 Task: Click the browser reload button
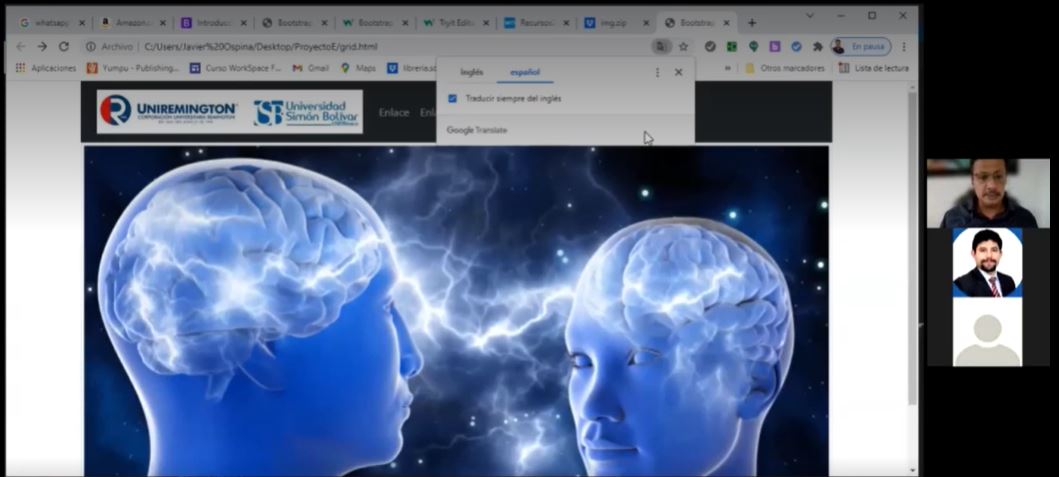coord(64,46)
